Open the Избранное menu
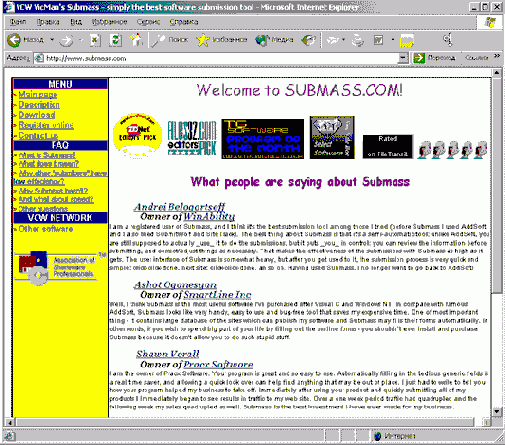The width and height of the screenshot is (505, 445). 109,22
